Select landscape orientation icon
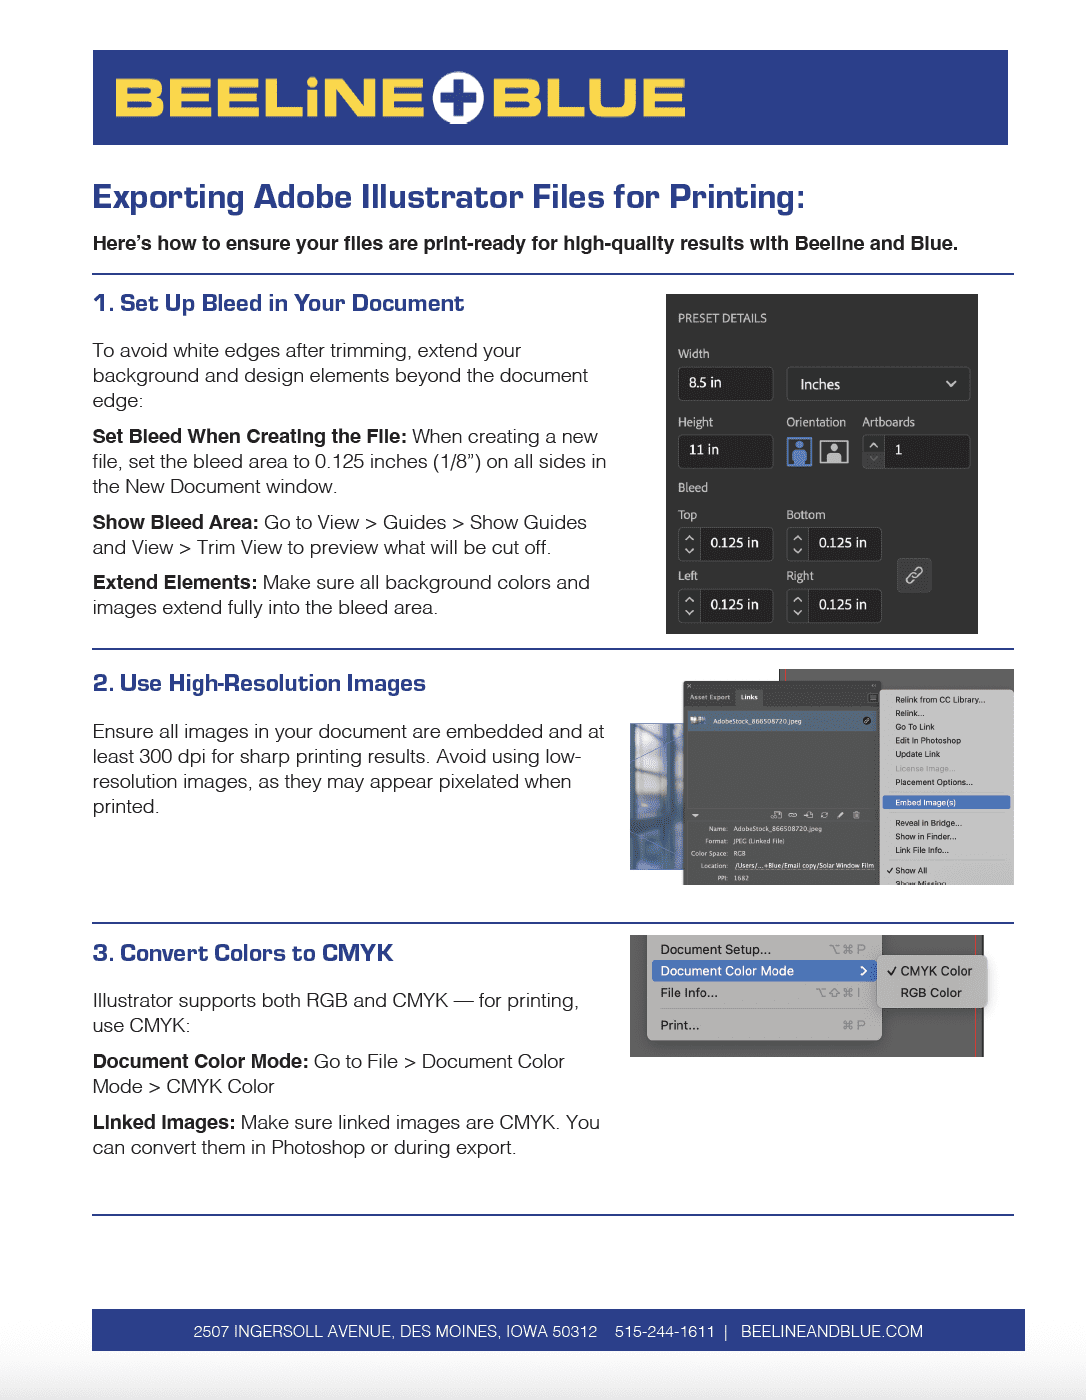Image resolution: width=1086 pixels, height=1400 pixels. click(834, 451)
